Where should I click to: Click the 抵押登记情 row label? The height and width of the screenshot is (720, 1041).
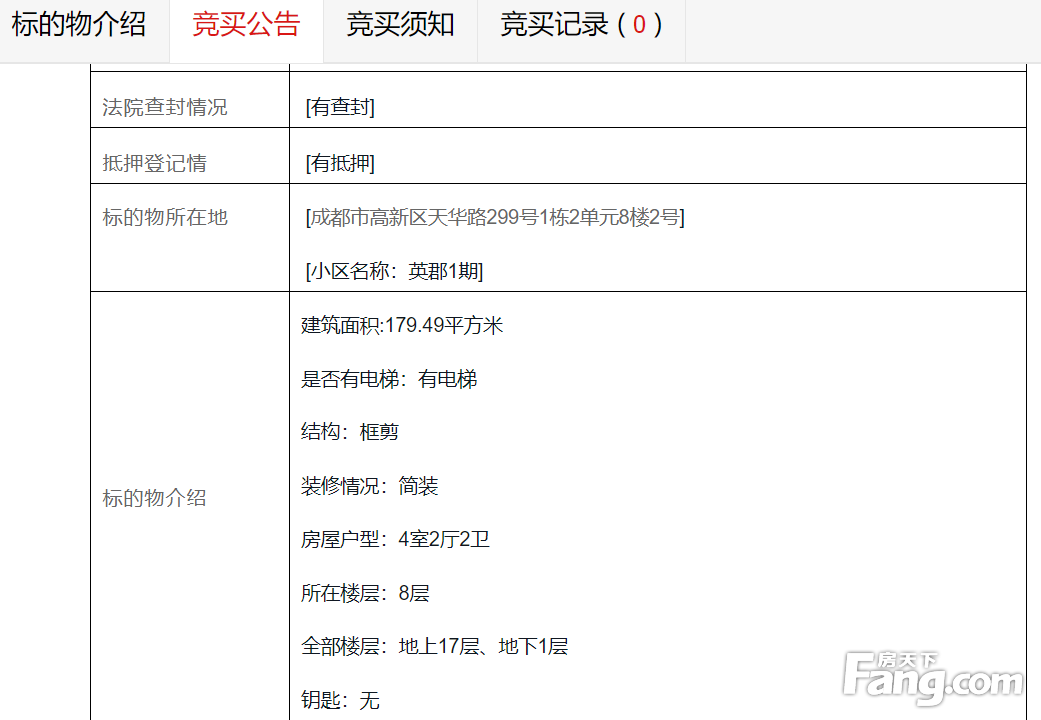click(x=155, y=163)
